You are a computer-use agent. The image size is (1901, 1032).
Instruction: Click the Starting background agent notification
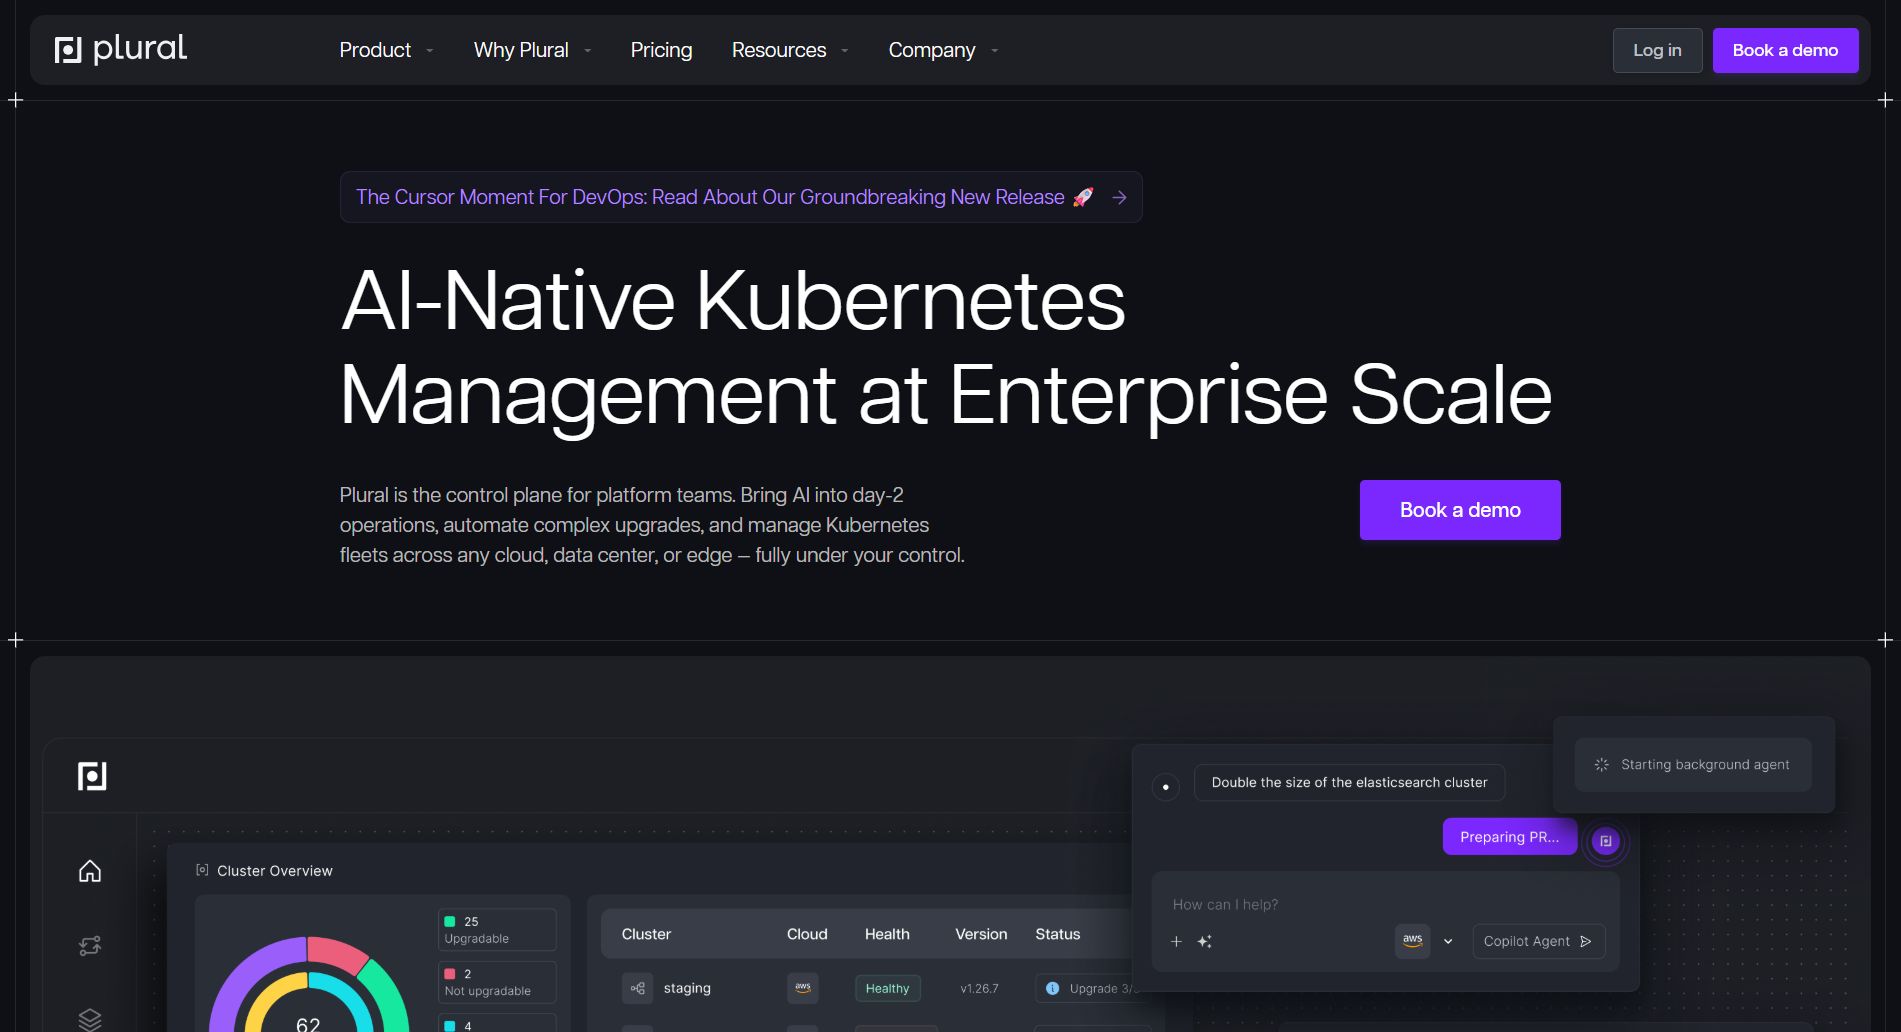click(x=1693, y=765)
